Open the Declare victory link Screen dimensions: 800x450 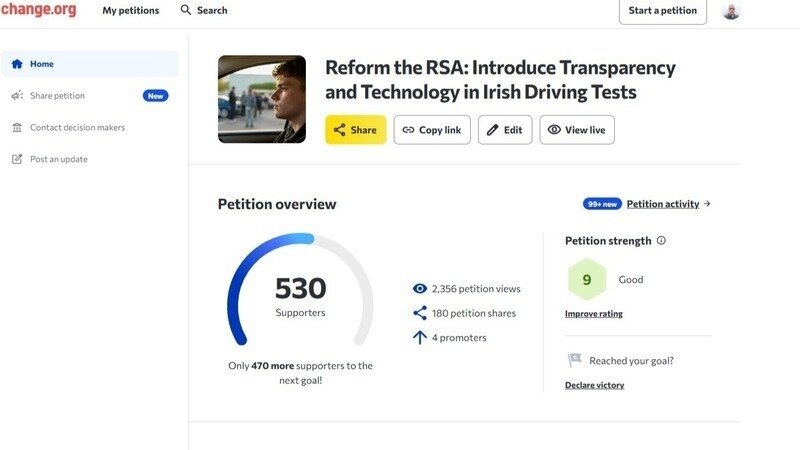594,385
